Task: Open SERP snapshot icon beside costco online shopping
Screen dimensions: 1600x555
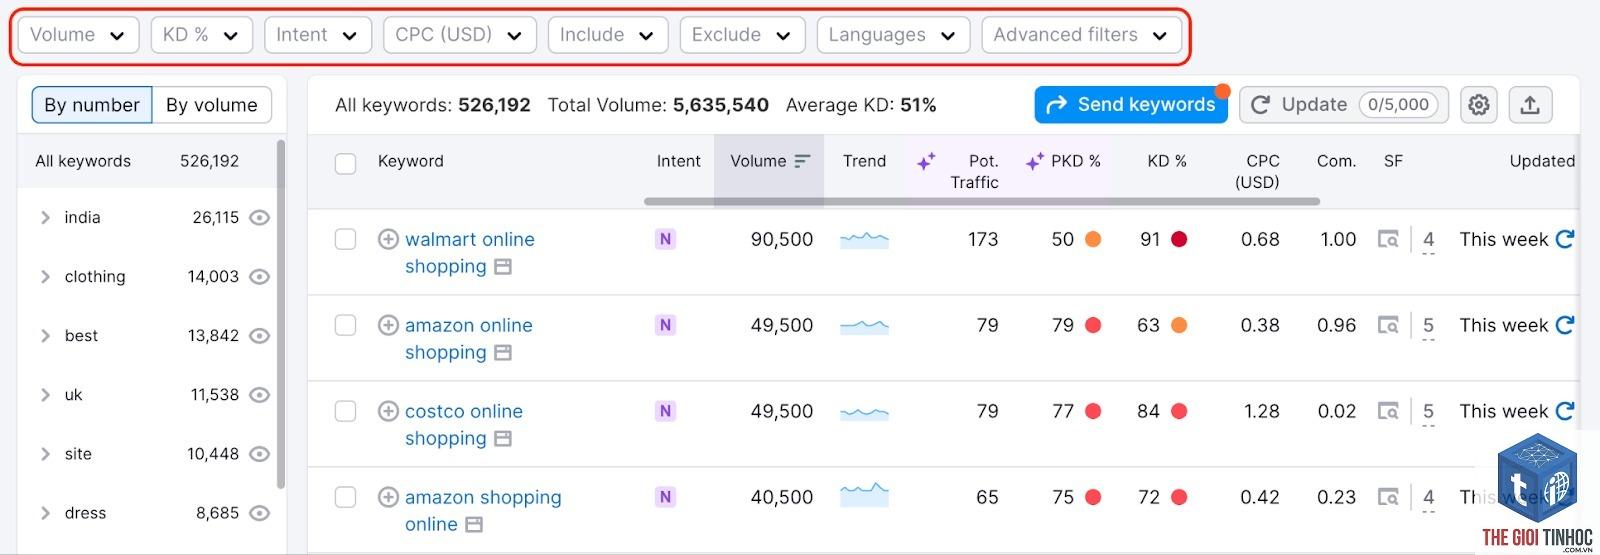Action: (503, 439)
